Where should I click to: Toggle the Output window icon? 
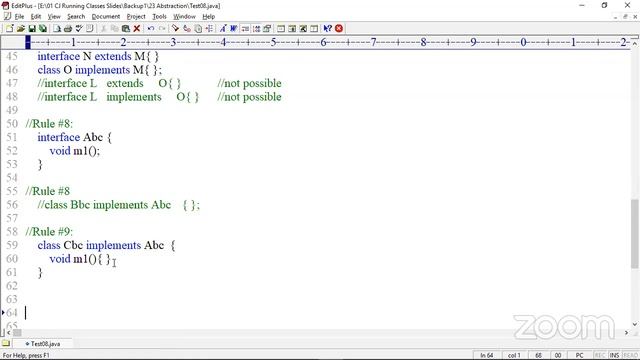click(x=292, y=28)
